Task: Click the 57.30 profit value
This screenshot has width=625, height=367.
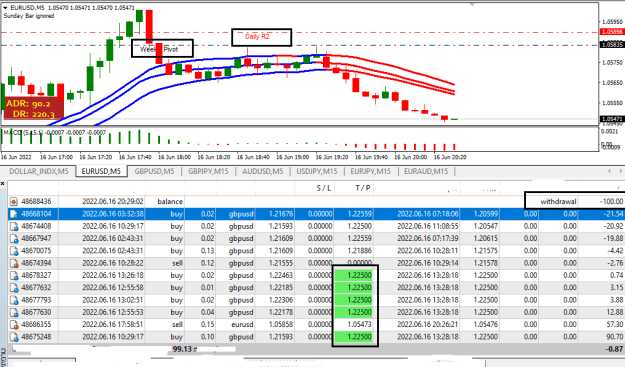Action: tap(615, 325)
